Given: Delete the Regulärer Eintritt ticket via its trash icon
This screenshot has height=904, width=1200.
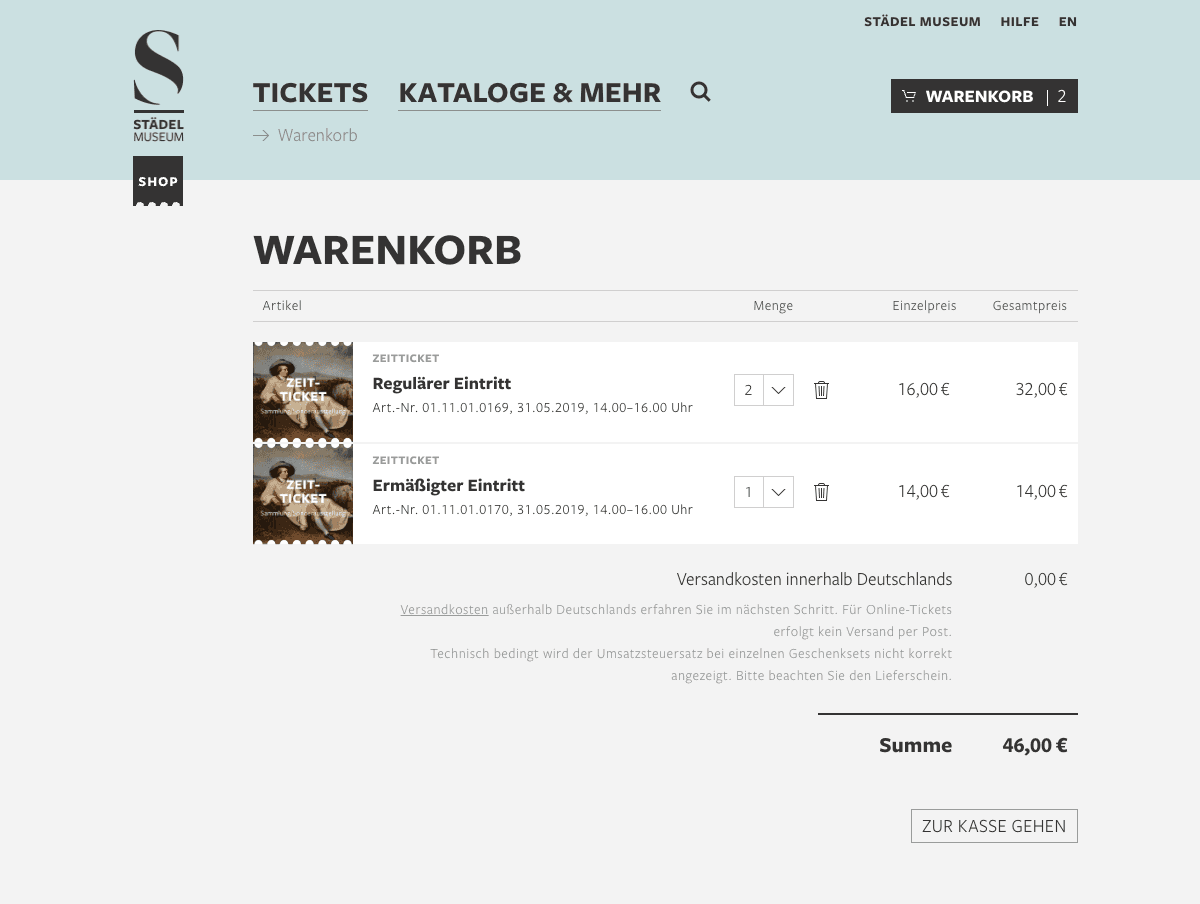Looking at the screenshot, I should click(x=821, y=390).
